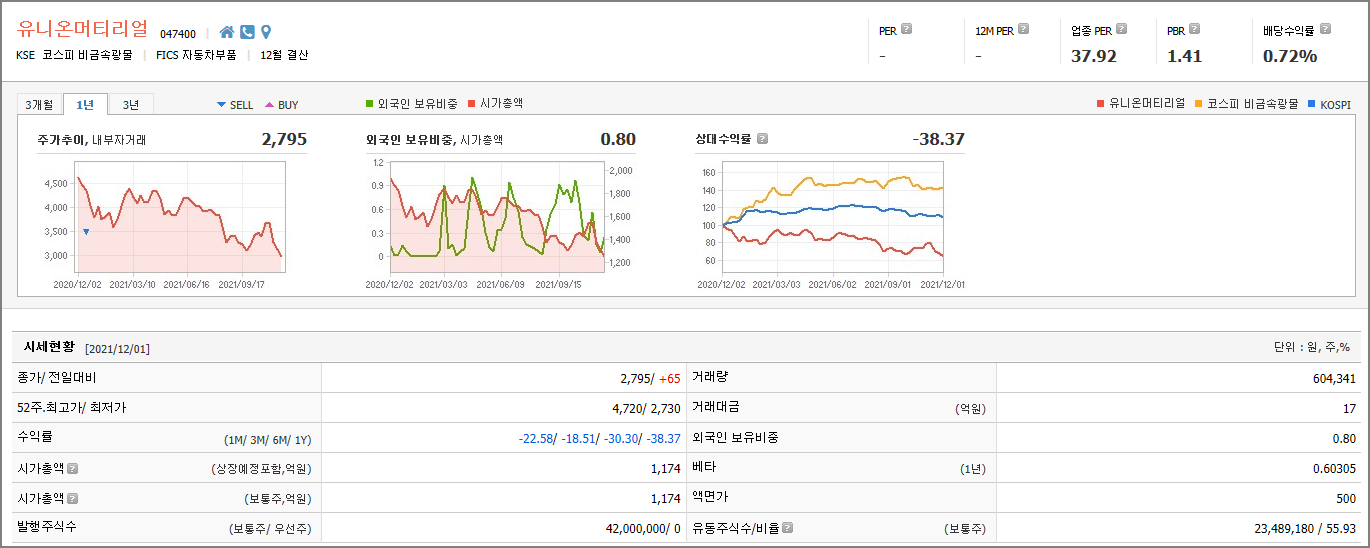Click the 액면가 value 500
1370x548 pixels.
point(1346,498)
